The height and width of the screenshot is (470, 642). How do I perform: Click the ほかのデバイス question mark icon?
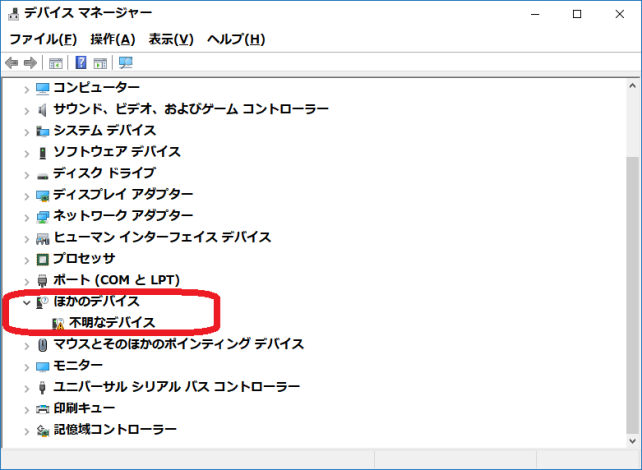pyautogui.click(x=43, y=302)
